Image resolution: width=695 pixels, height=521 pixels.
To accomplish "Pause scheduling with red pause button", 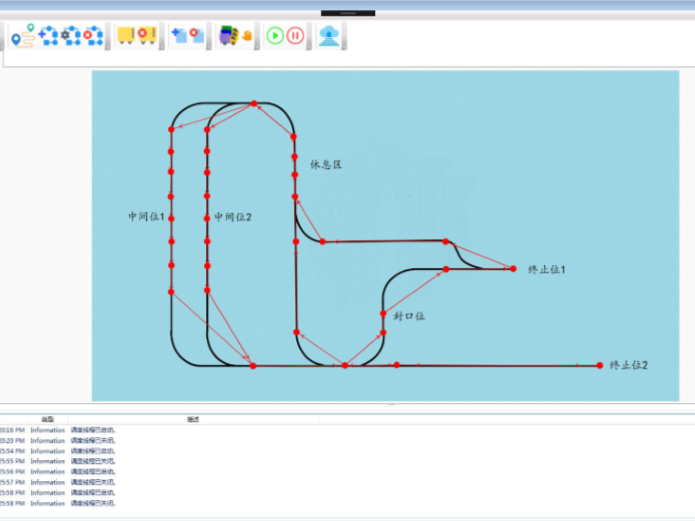I will click(x=295, y=35).
